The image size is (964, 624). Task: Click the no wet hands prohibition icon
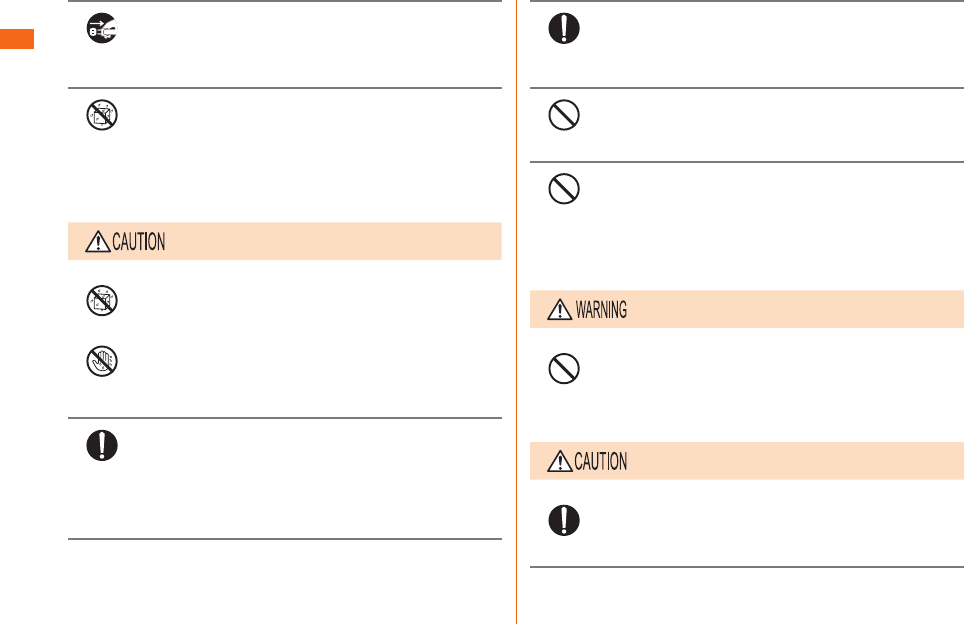point(102,361)
